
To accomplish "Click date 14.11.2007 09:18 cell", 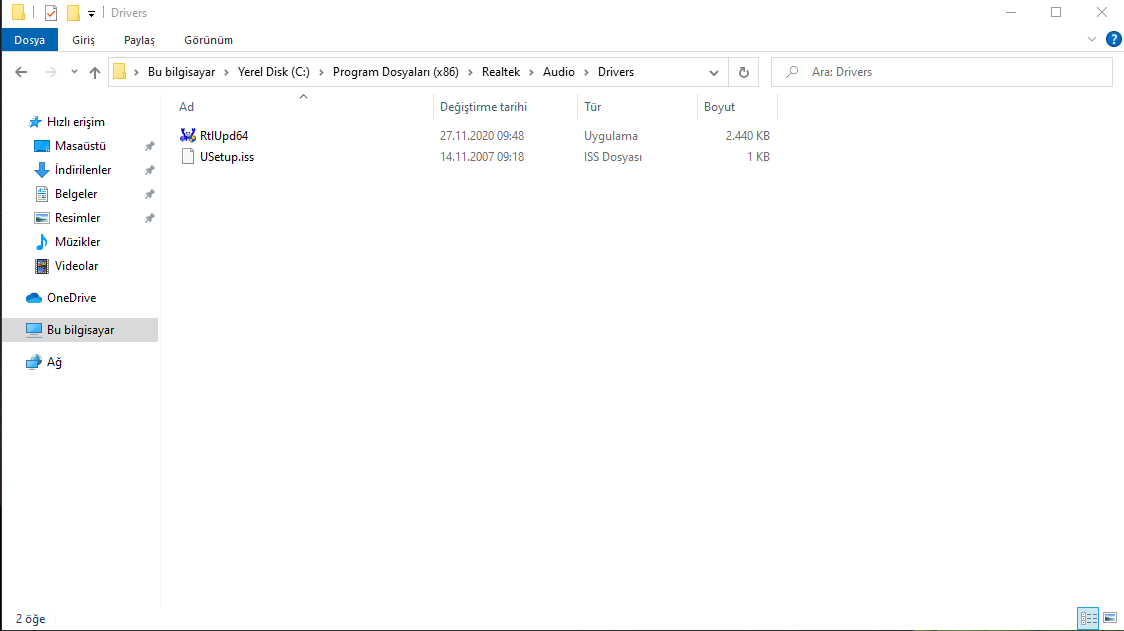I will (x=482, y=156).
